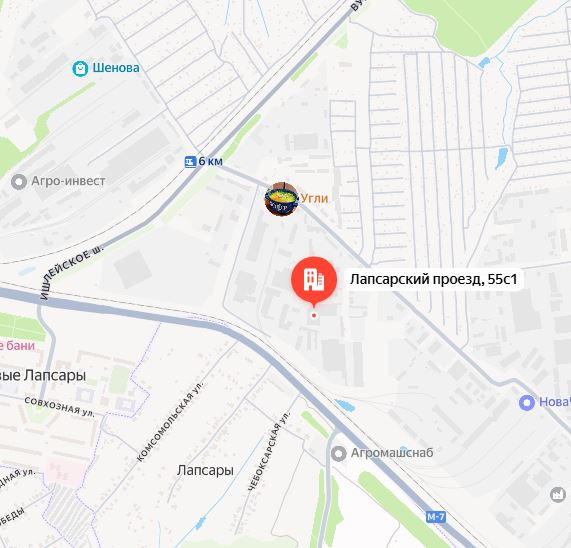Open the Угли cafe photo marker
571x548 pixels.
pyautogui.click(x=281, y=199)
